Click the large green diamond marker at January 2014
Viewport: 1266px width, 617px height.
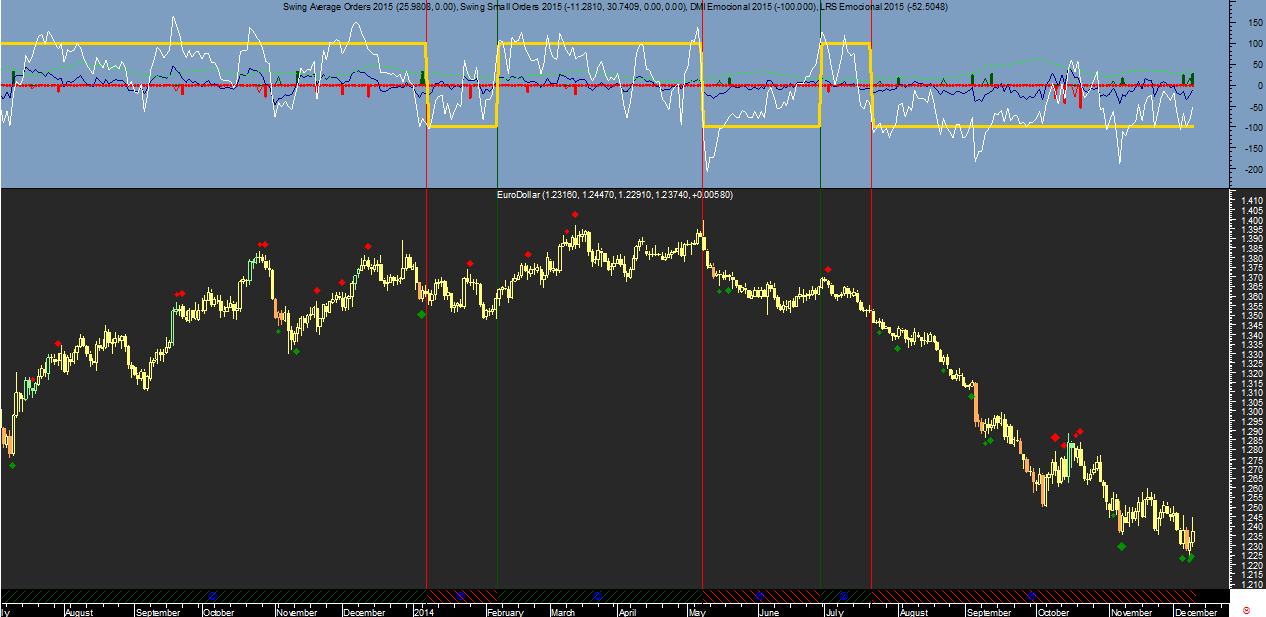pyautogui.click(x=422, y=314)
